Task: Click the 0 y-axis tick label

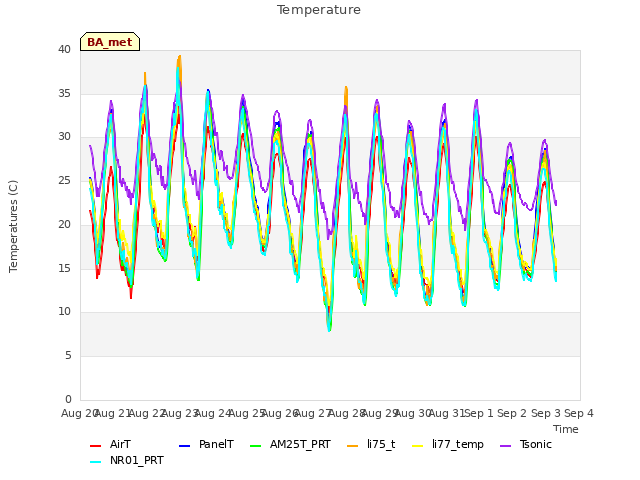Action: [x=68, y=399]
